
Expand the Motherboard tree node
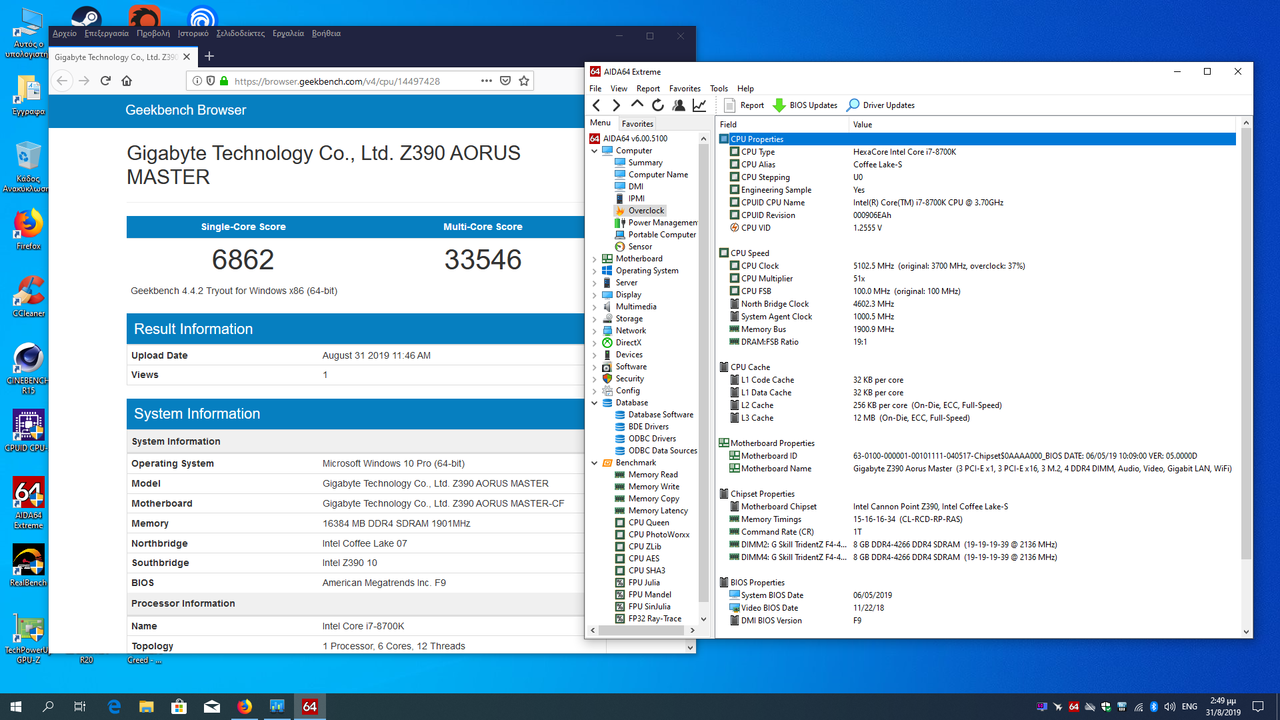click(x=594, y=259)
